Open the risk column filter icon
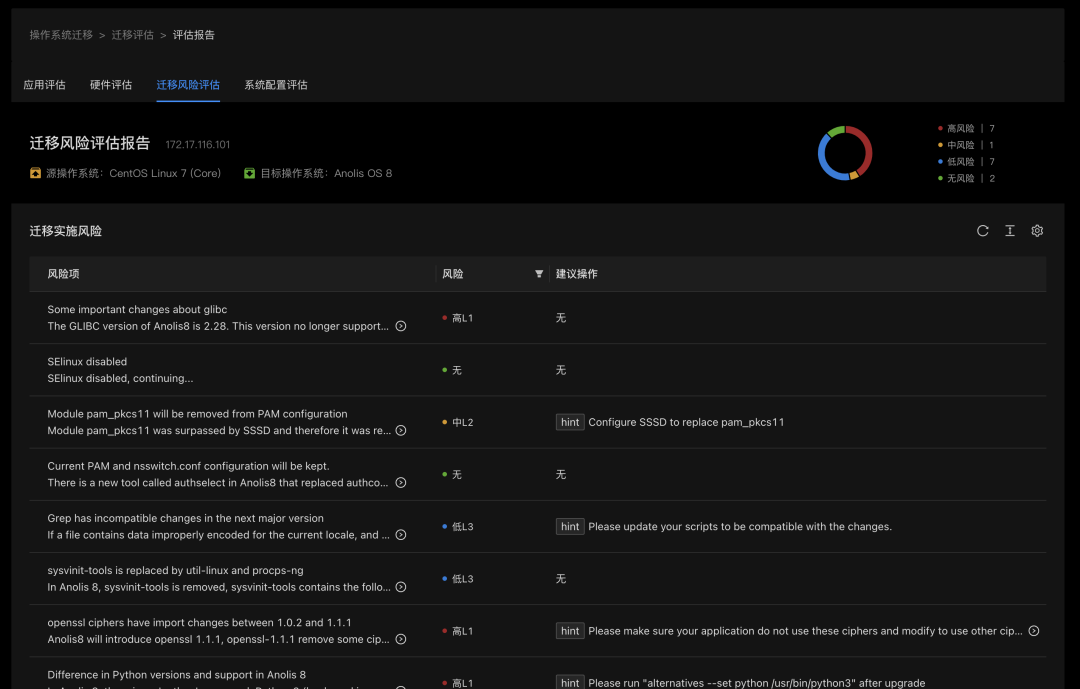 pos(539,274)
